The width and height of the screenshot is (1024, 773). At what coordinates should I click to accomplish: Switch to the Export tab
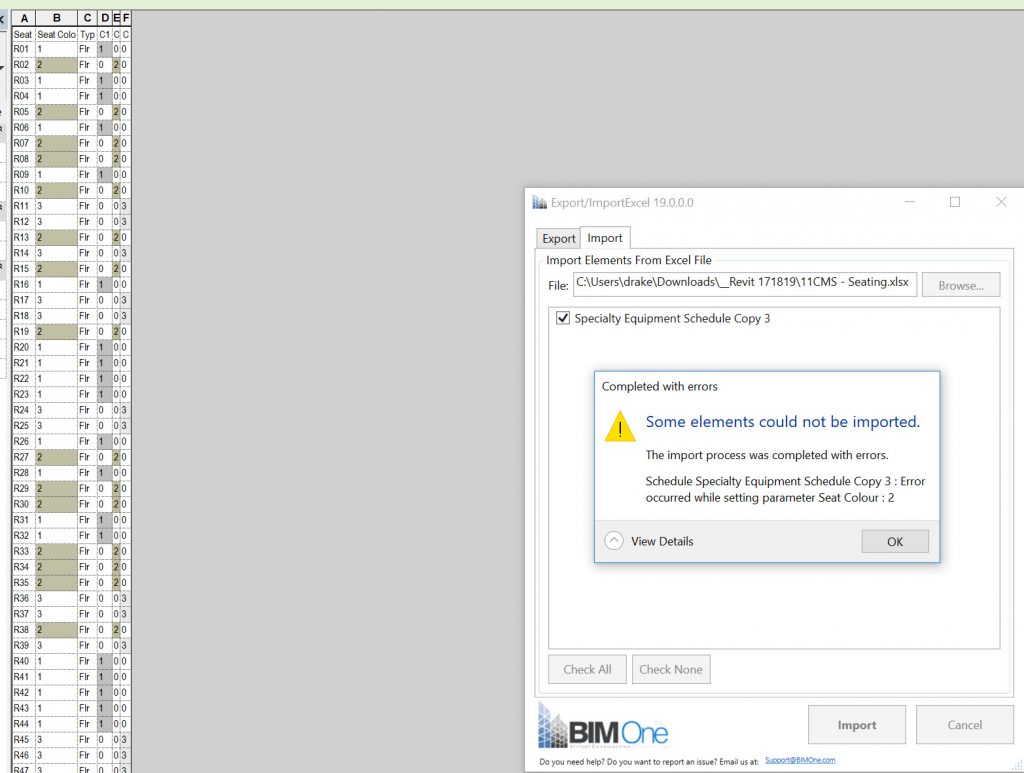559,239
